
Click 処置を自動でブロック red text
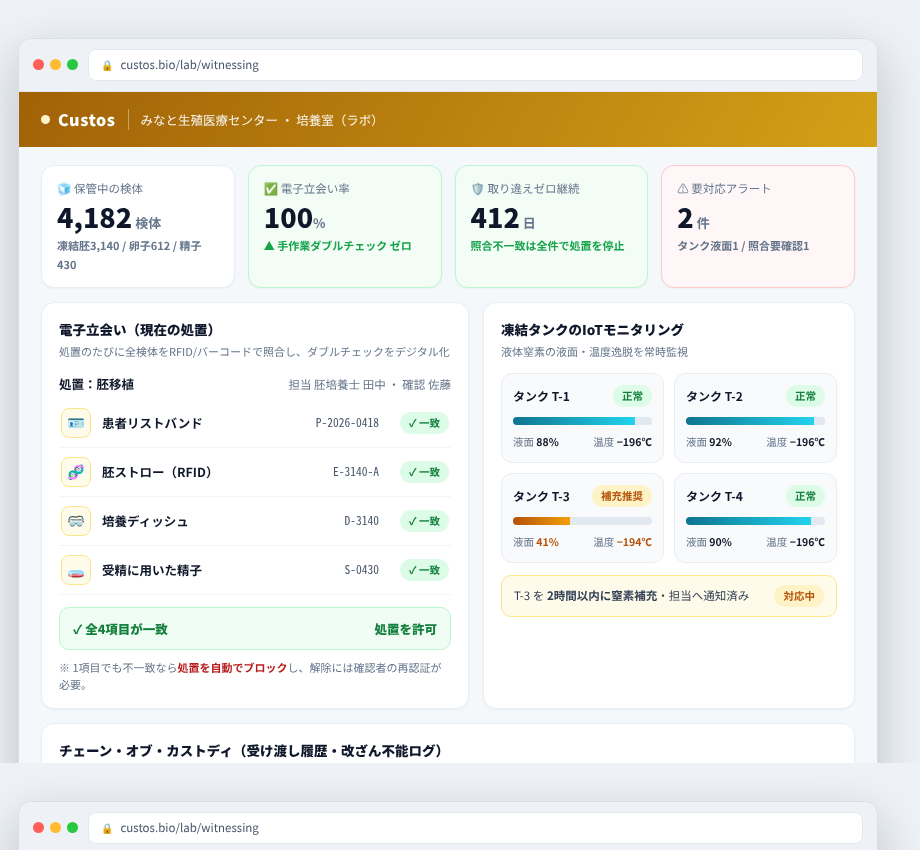232,668
